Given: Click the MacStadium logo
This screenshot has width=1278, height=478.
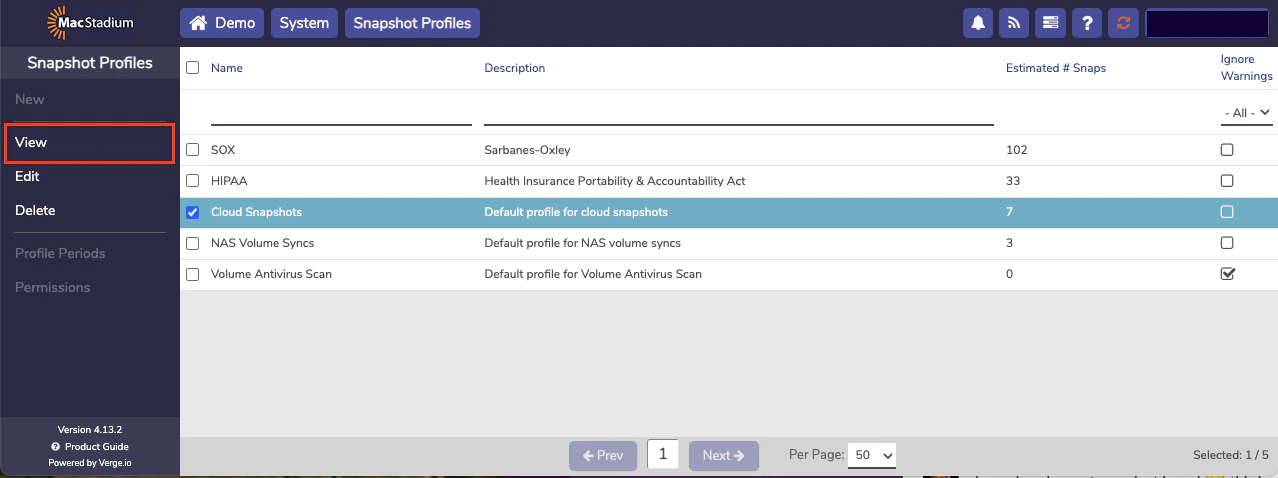Looking at the screenshot, I should coord(90,22).
